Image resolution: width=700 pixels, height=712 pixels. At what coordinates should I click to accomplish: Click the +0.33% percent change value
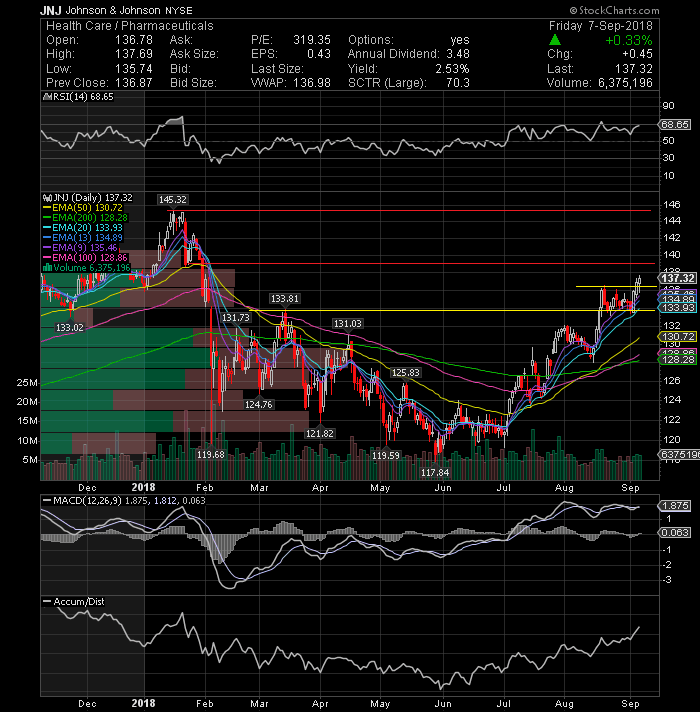pyautogui.click(x=629, y=40)
